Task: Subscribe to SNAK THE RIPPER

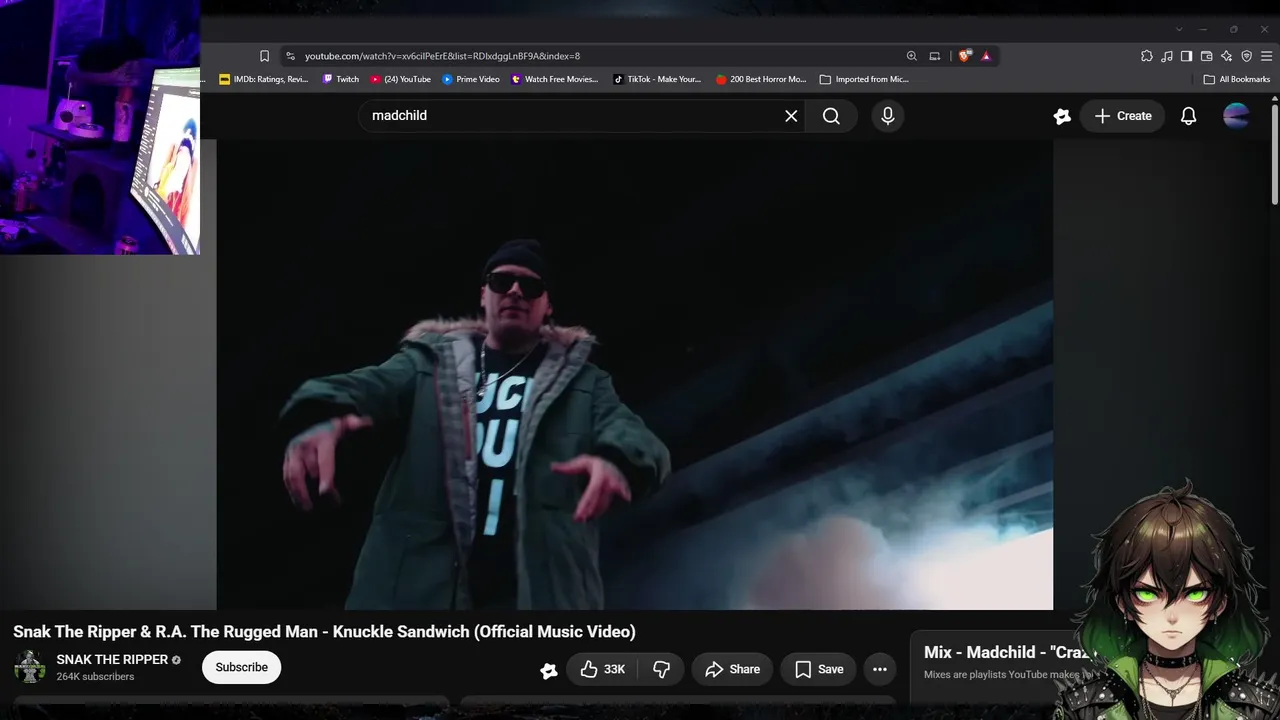Action: click(241, 667)
